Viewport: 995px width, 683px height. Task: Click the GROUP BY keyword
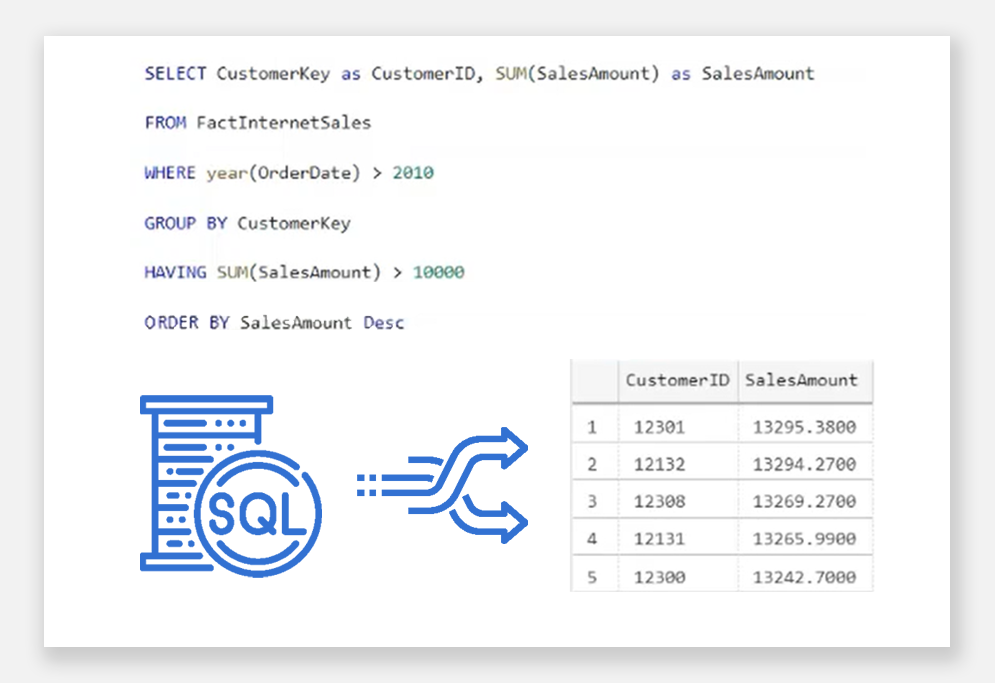click(x=185, y=223)
